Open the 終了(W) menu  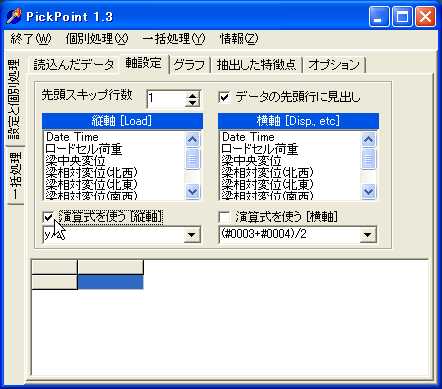(x=31, y=39)
